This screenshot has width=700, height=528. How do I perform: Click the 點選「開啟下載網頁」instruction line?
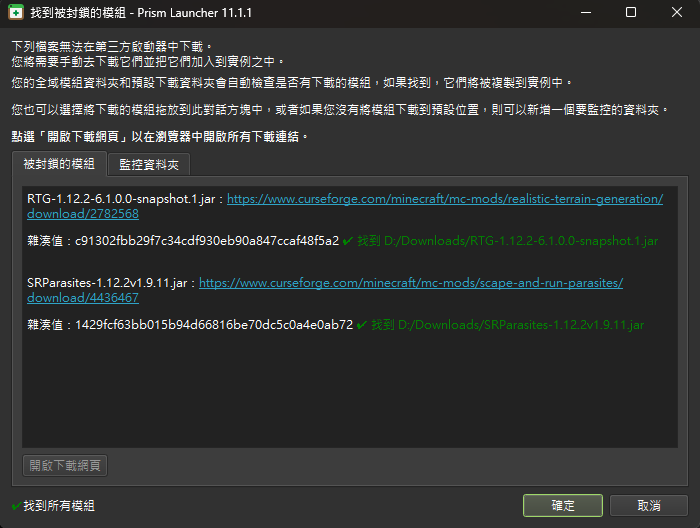pos(159,137)
